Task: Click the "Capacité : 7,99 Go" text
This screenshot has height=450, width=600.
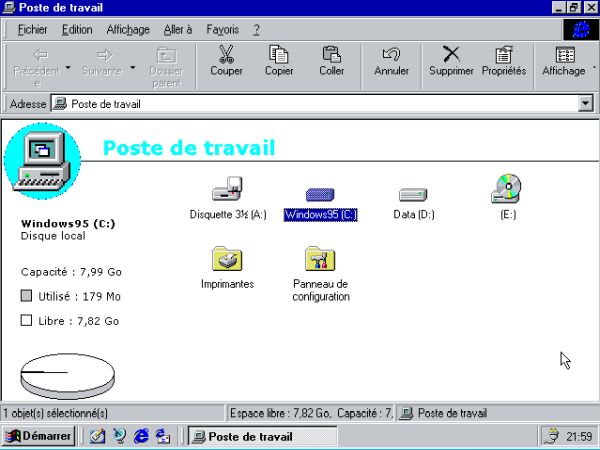Action: [71, 272]
